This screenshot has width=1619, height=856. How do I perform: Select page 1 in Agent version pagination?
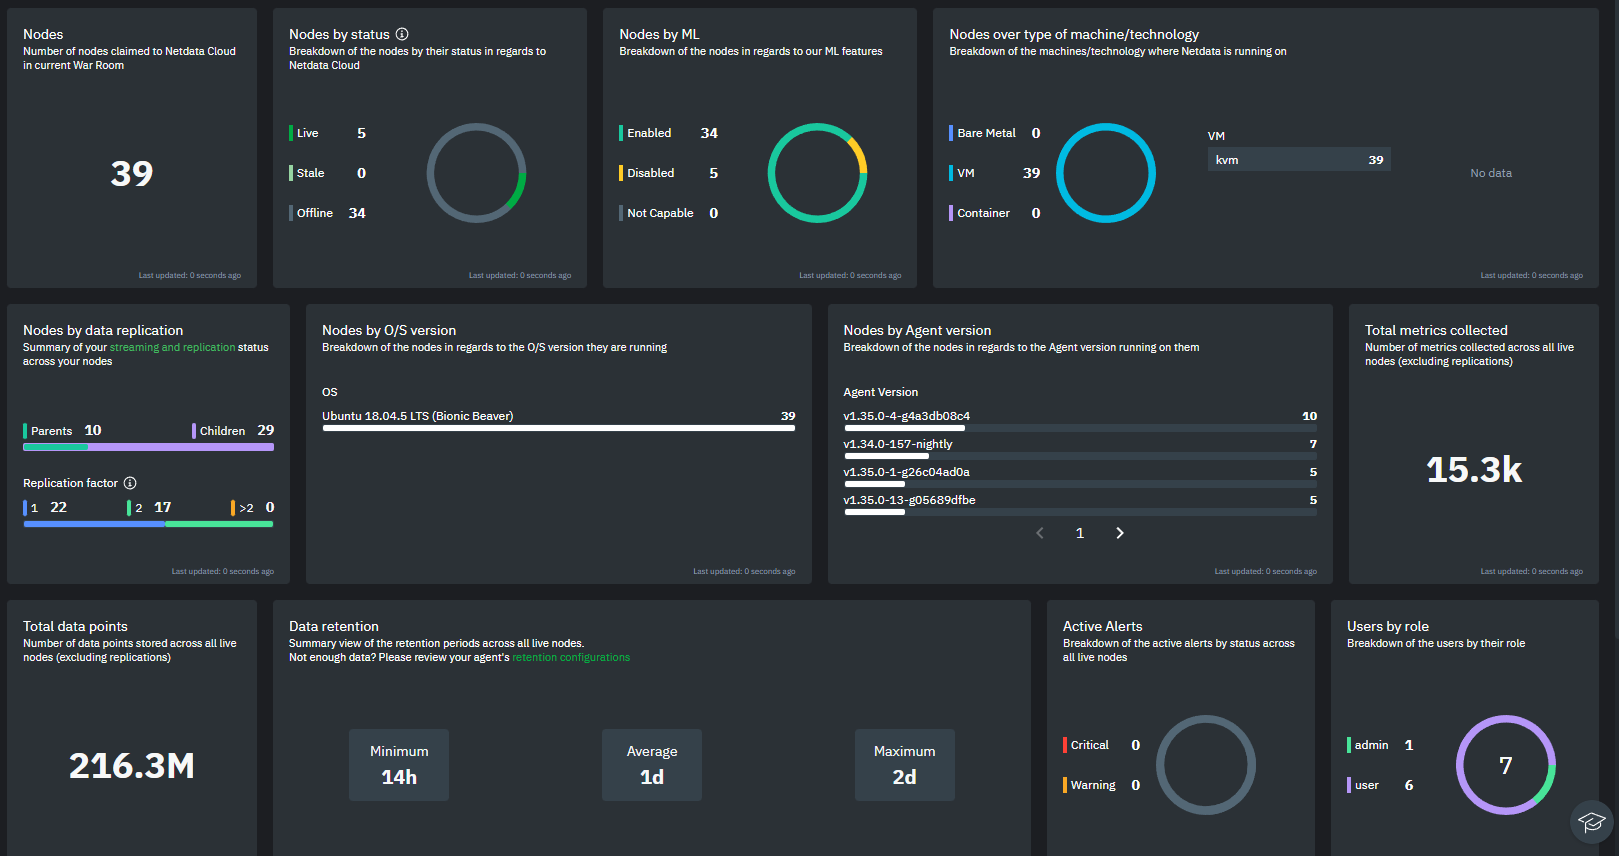click(1080, 533)
